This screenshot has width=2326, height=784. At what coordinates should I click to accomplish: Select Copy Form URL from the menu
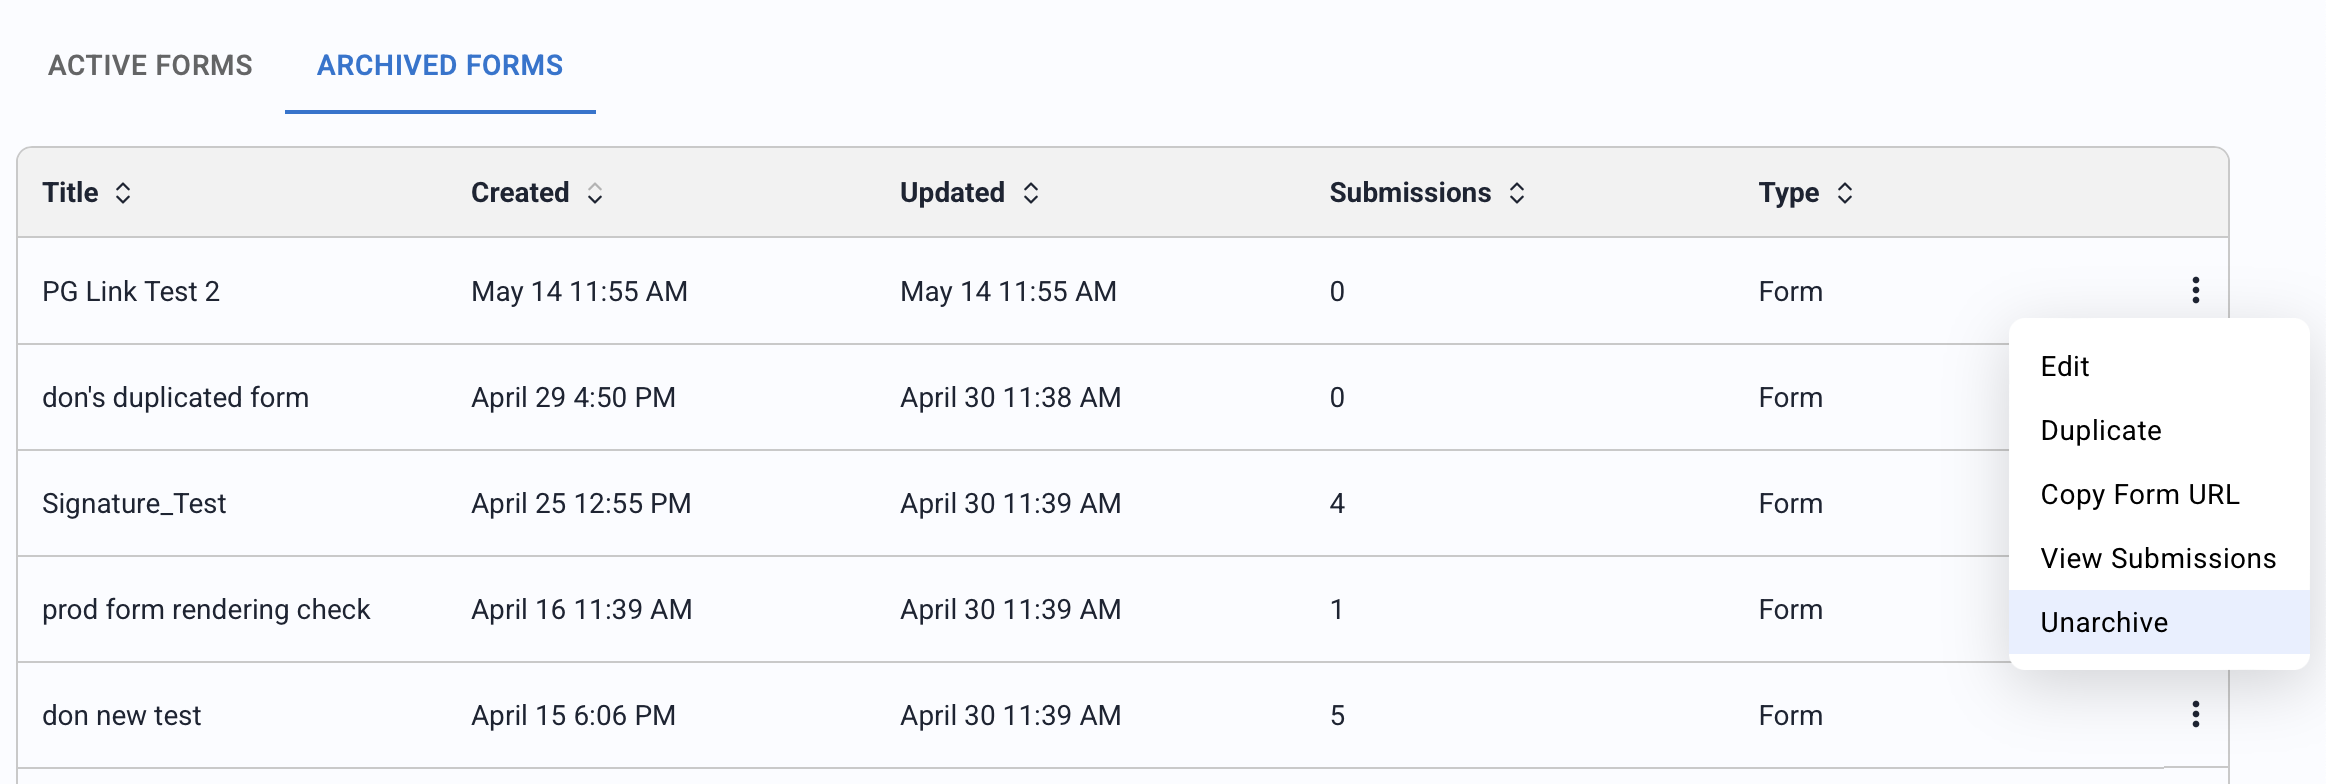[2140, 494]
